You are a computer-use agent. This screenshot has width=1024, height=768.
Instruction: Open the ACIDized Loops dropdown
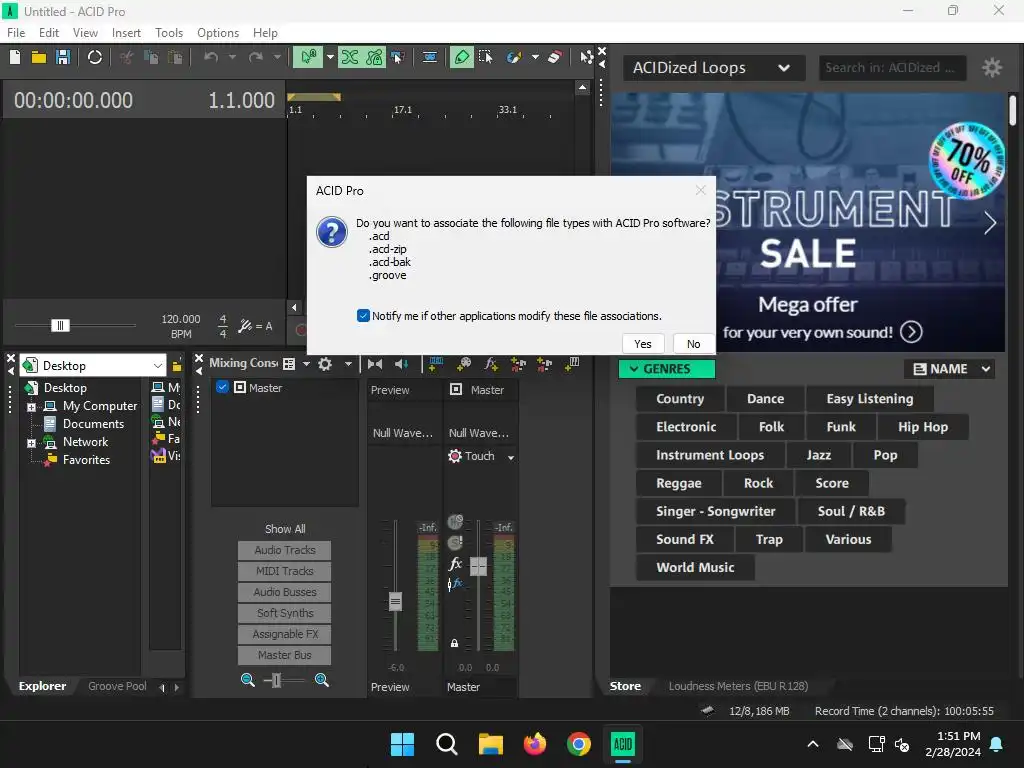click(714, 67)
